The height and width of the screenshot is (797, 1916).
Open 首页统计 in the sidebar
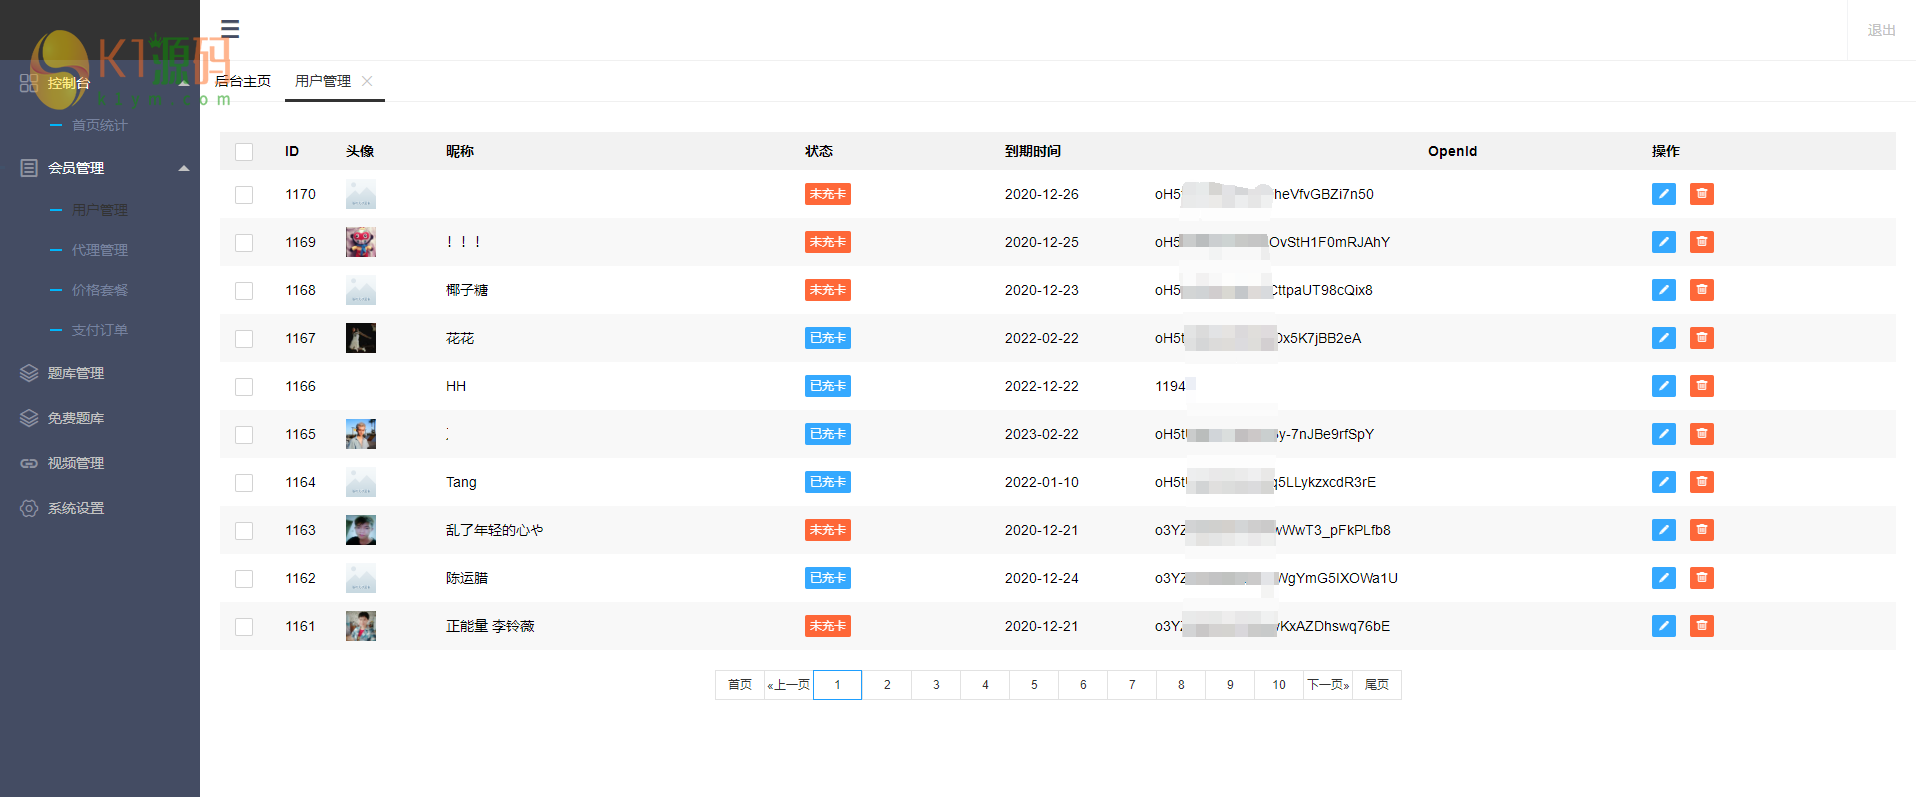tap(100, 125)
